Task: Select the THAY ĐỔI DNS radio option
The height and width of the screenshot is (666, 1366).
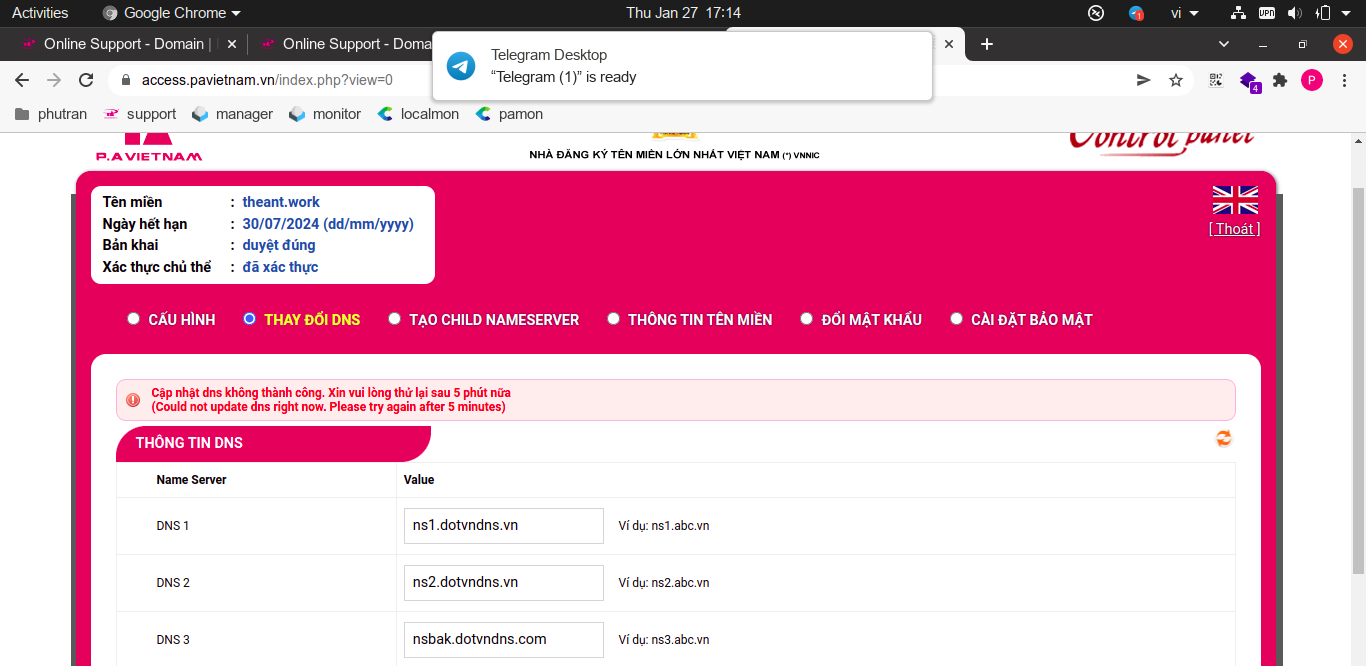Action: [249, 319]
